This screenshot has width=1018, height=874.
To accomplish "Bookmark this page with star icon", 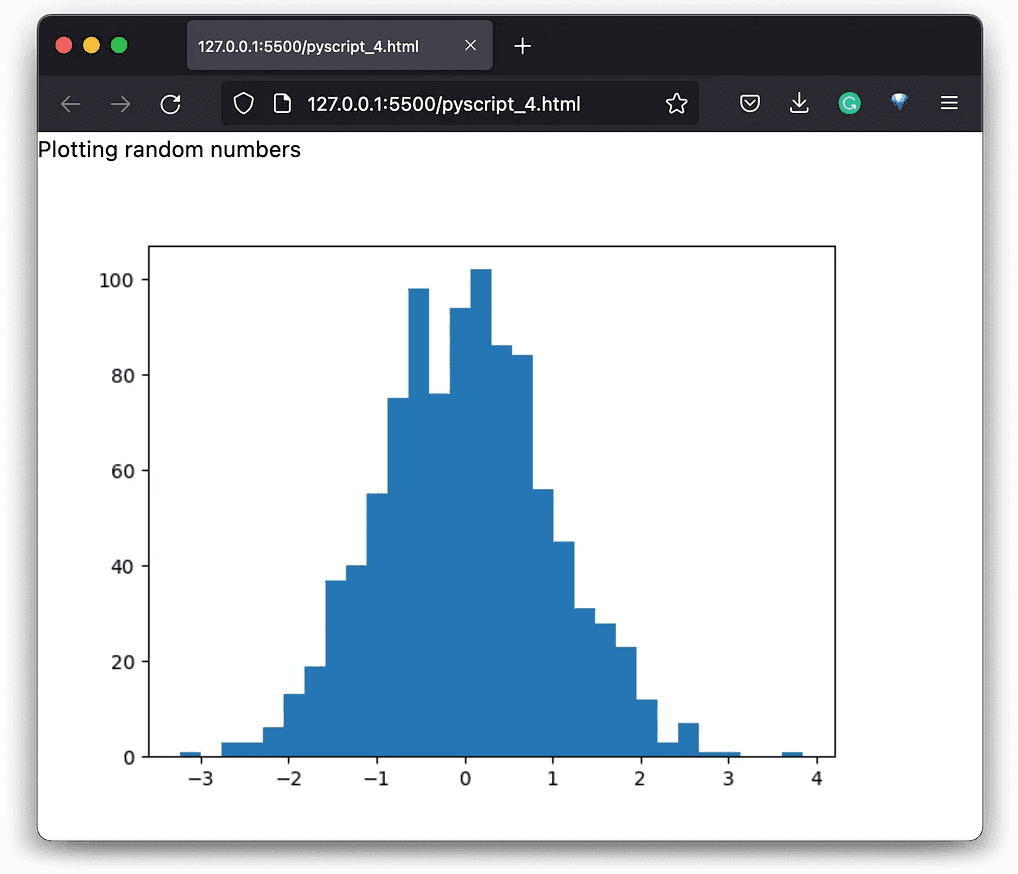I will pyautogui.click(x=676, y=103).
